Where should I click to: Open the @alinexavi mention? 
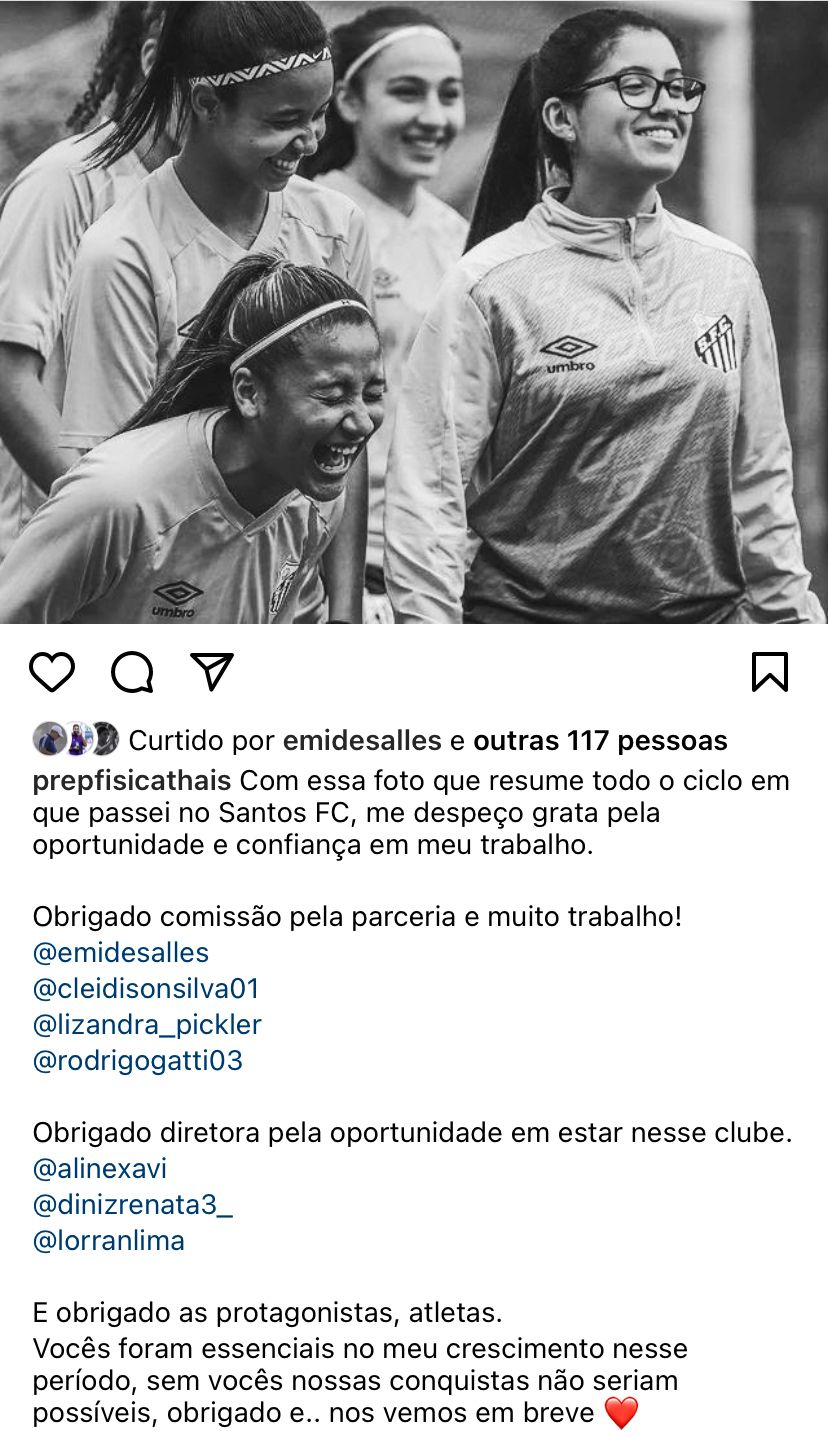click(100, 1169)
